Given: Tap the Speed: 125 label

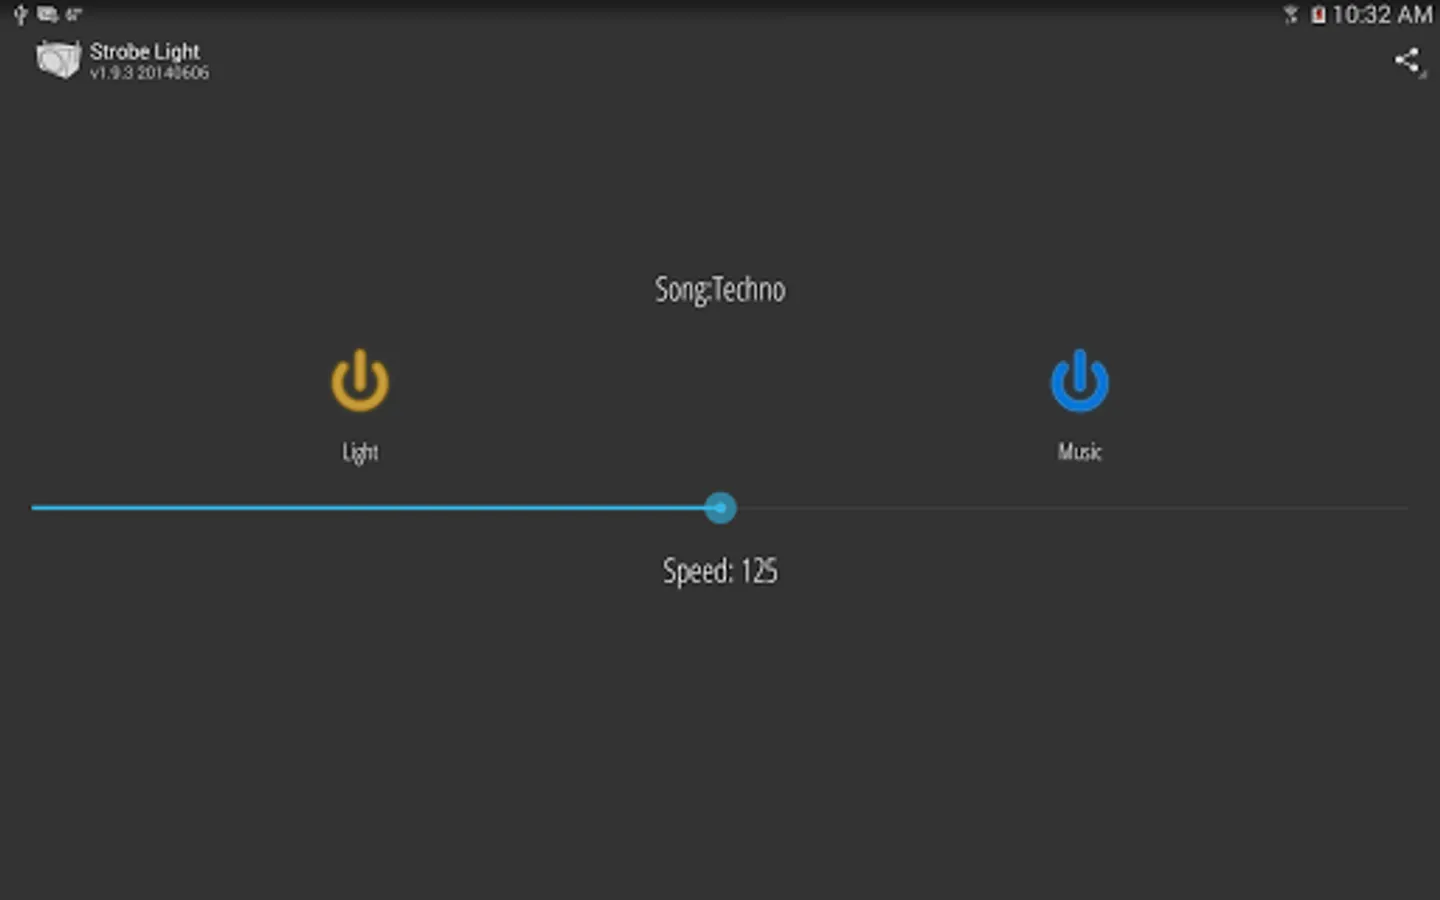Looking at the screenshot, I should [x=720, y=571].
